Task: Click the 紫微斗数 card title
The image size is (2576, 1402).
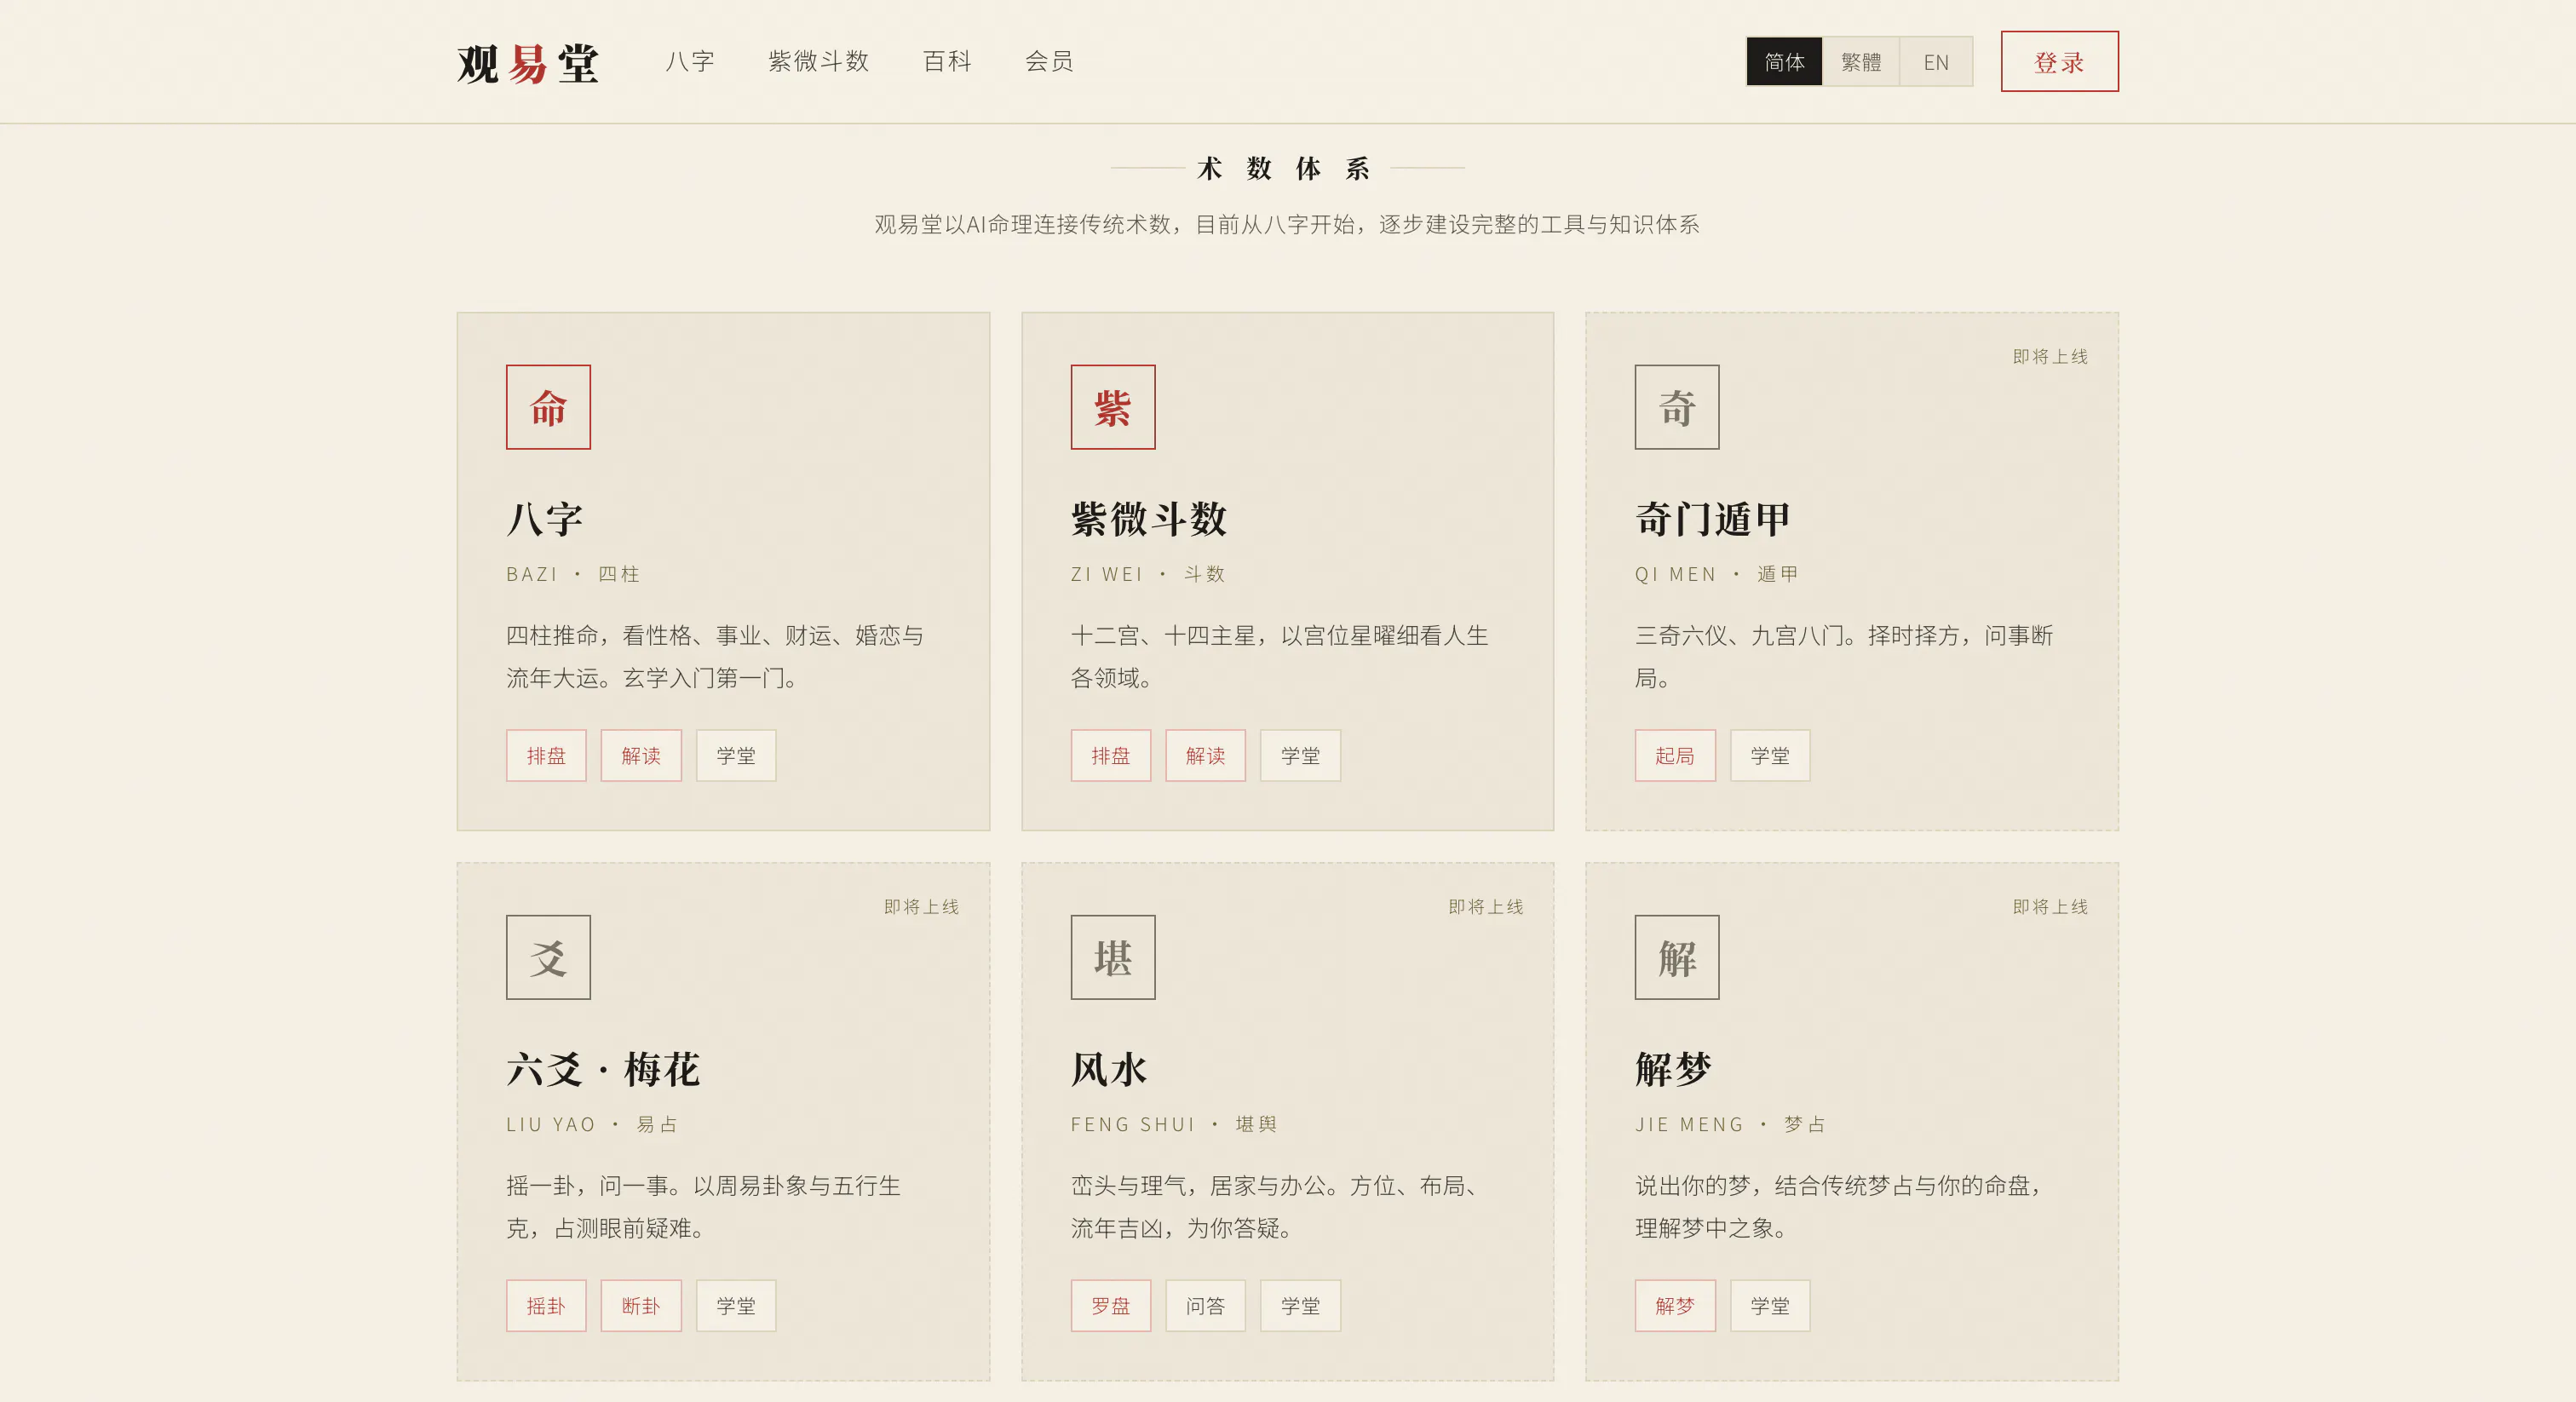Action: (1149, 519)
